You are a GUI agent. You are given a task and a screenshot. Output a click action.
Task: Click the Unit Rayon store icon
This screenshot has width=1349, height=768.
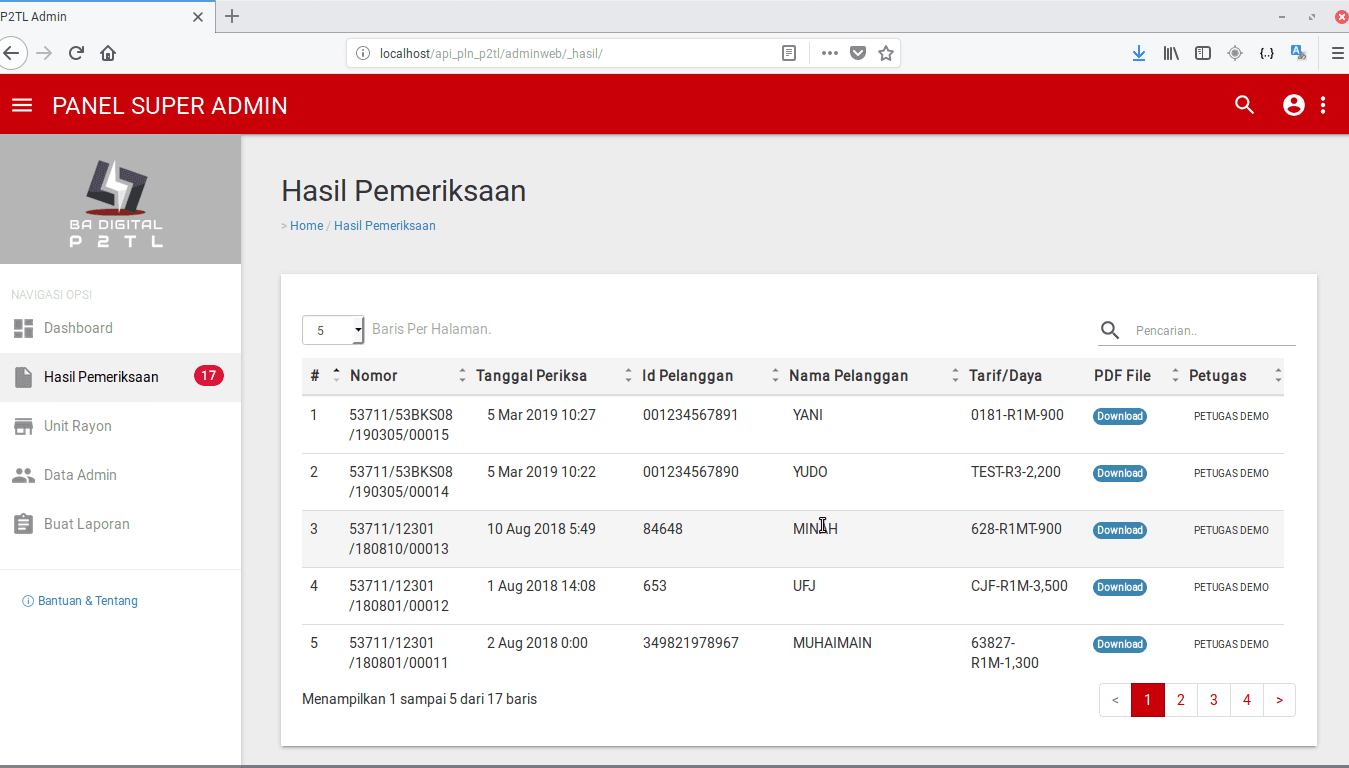click(23, 426)
